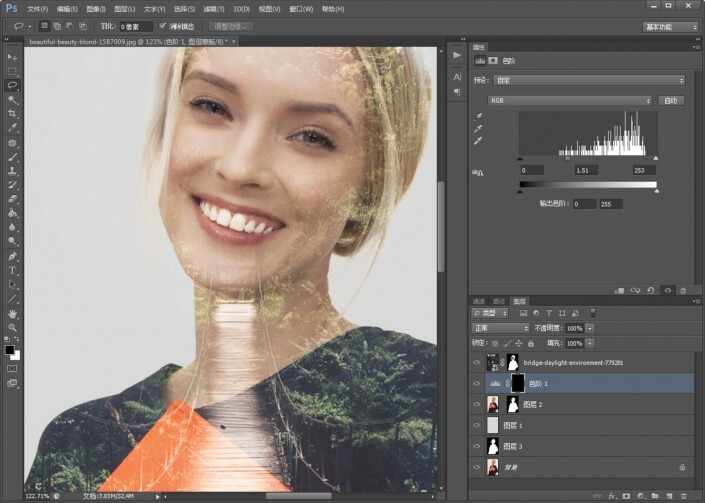The height and width of the screenshot is (503, 705).
Task: Open the RGB channel dropdown
Action: 570,101
